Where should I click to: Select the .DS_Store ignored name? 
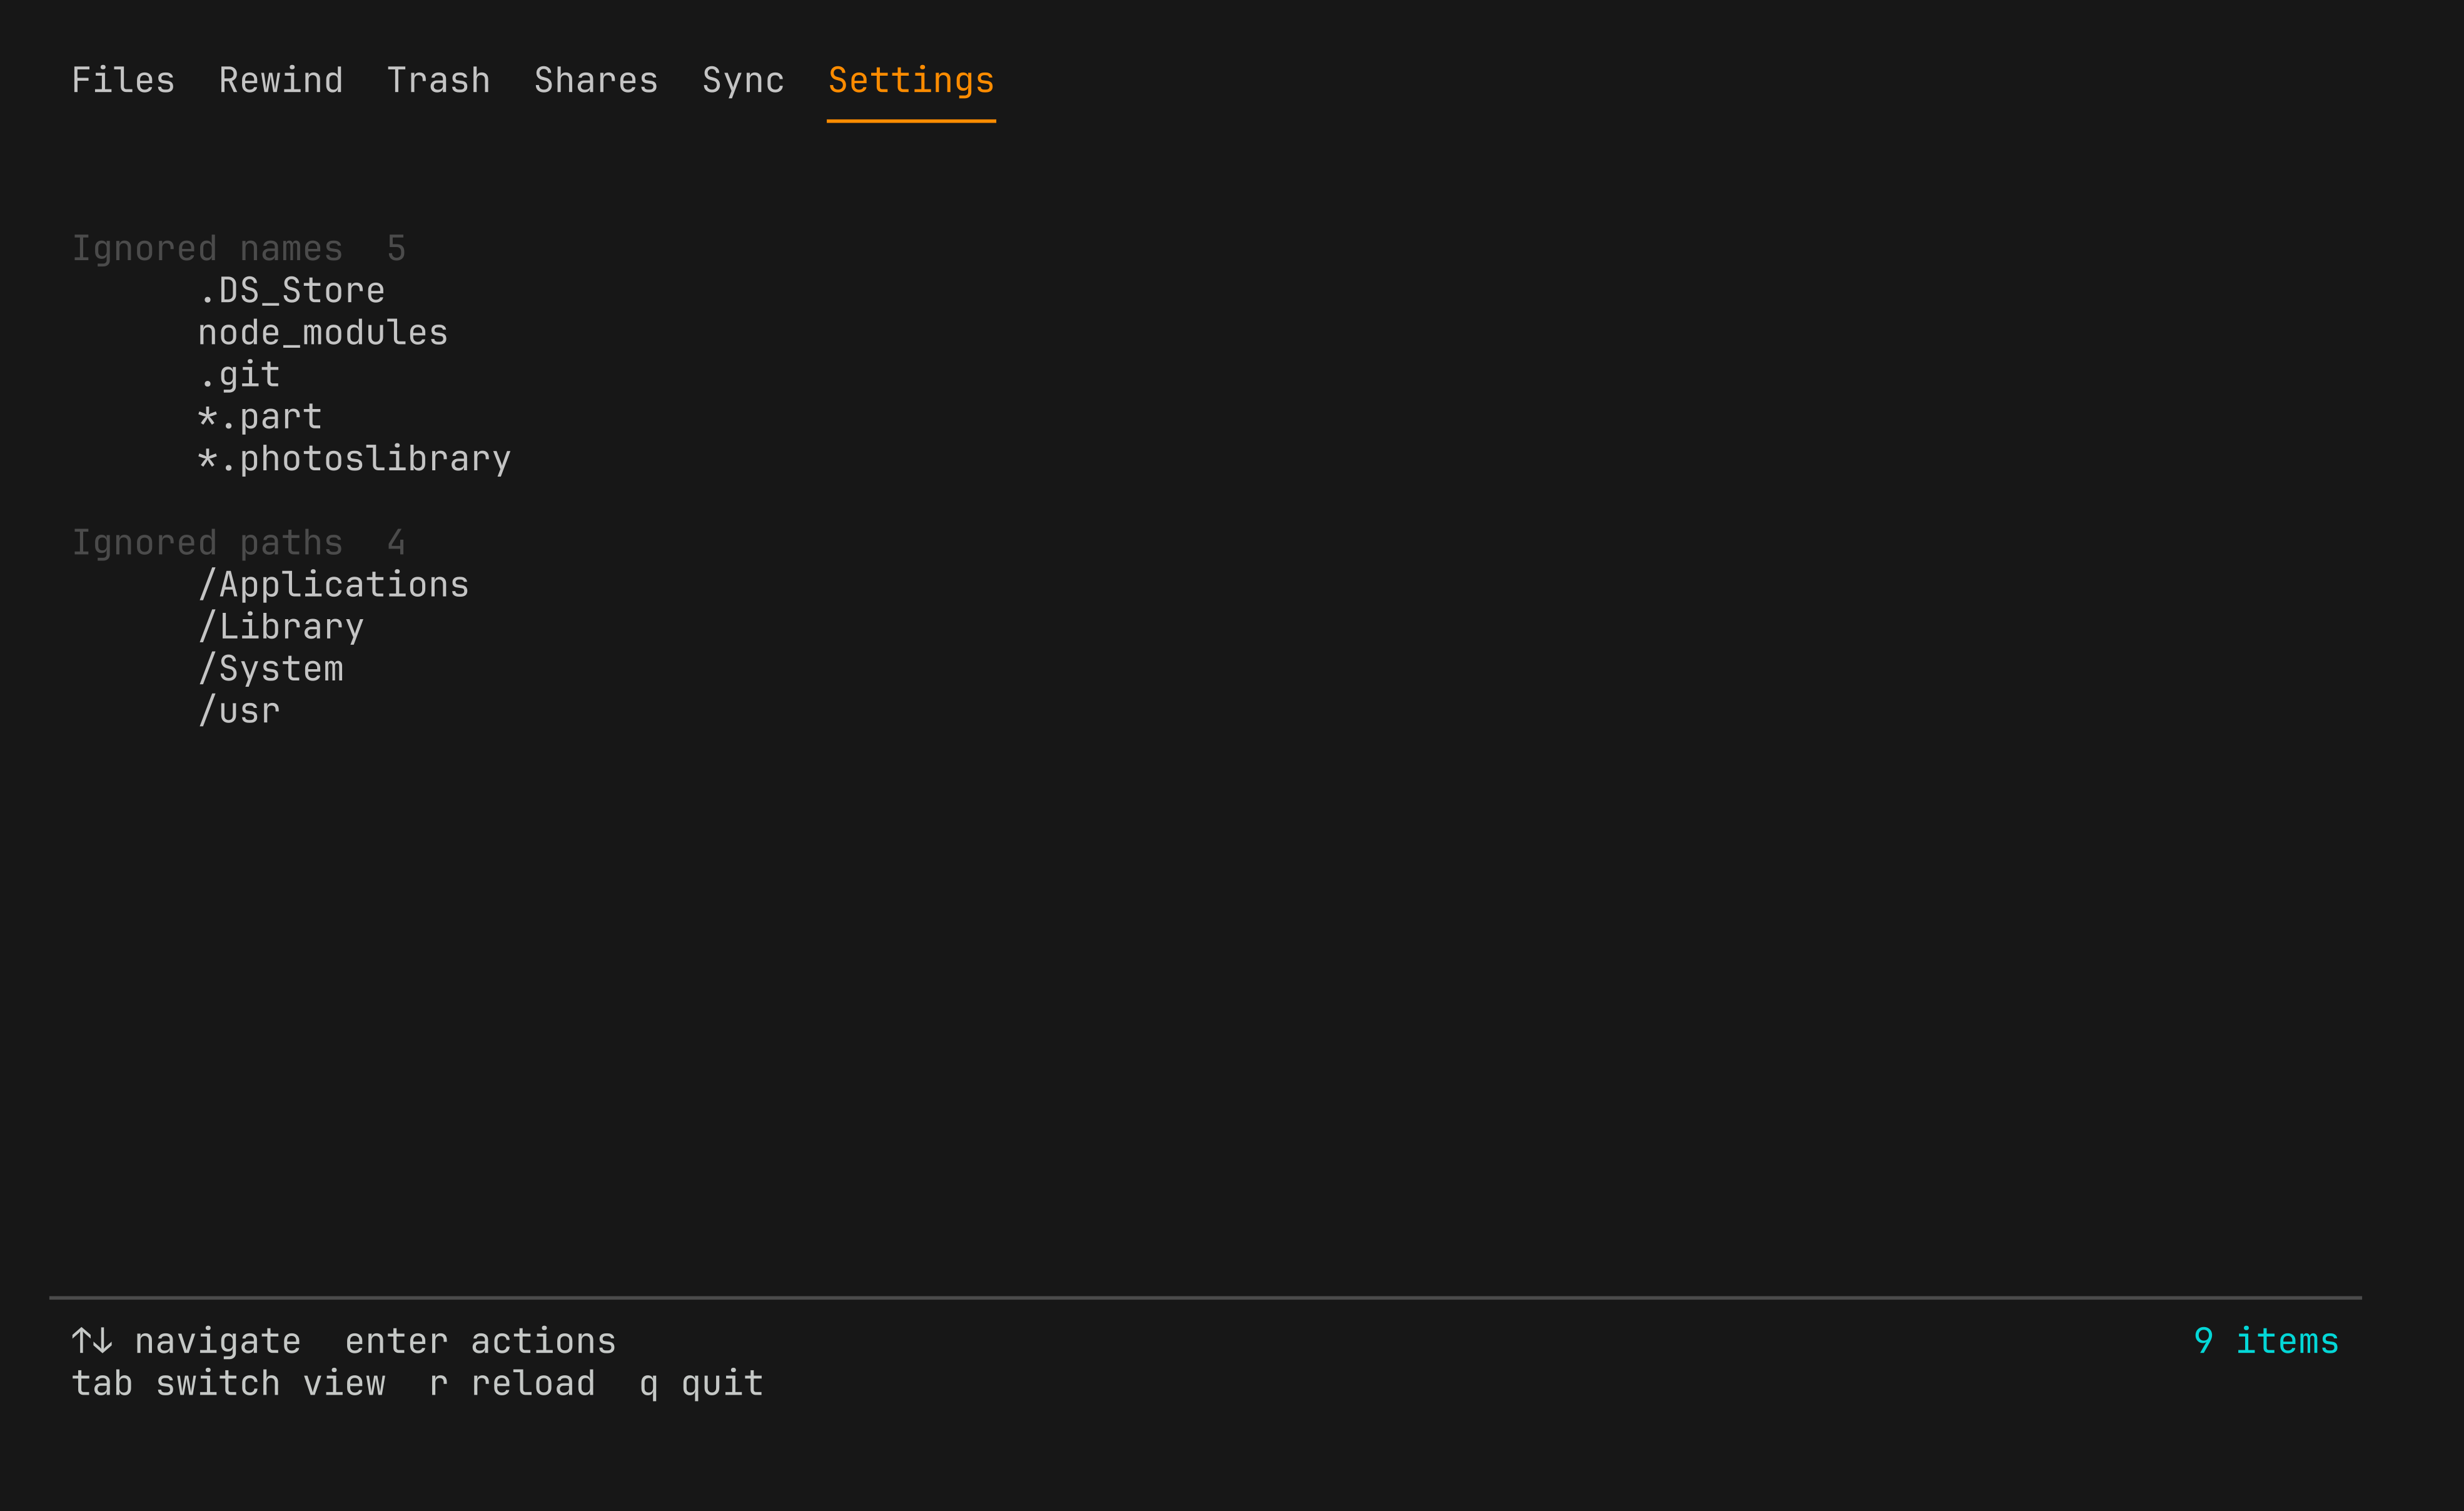291,291
